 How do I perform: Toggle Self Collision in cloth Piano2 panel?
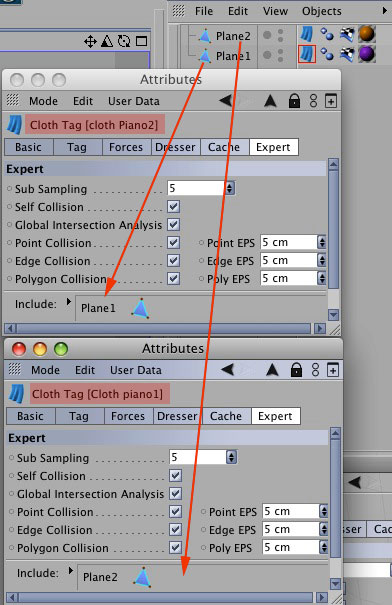coord(174,206)
